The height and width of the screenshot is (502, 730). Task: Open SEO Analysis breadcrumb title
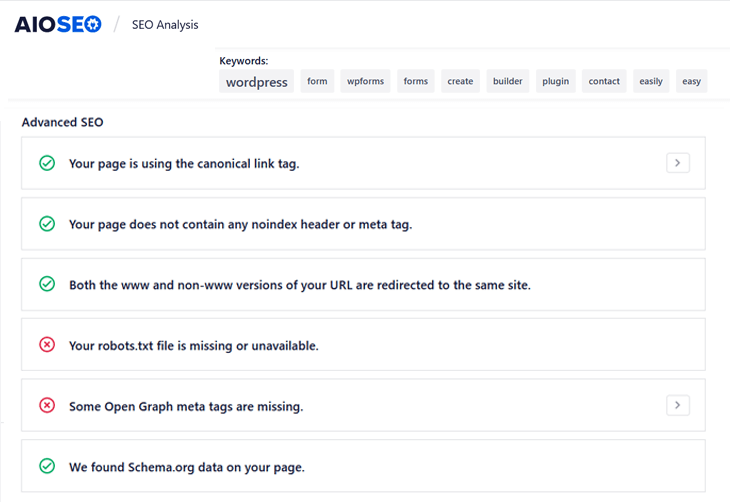(x=165, y=25)
